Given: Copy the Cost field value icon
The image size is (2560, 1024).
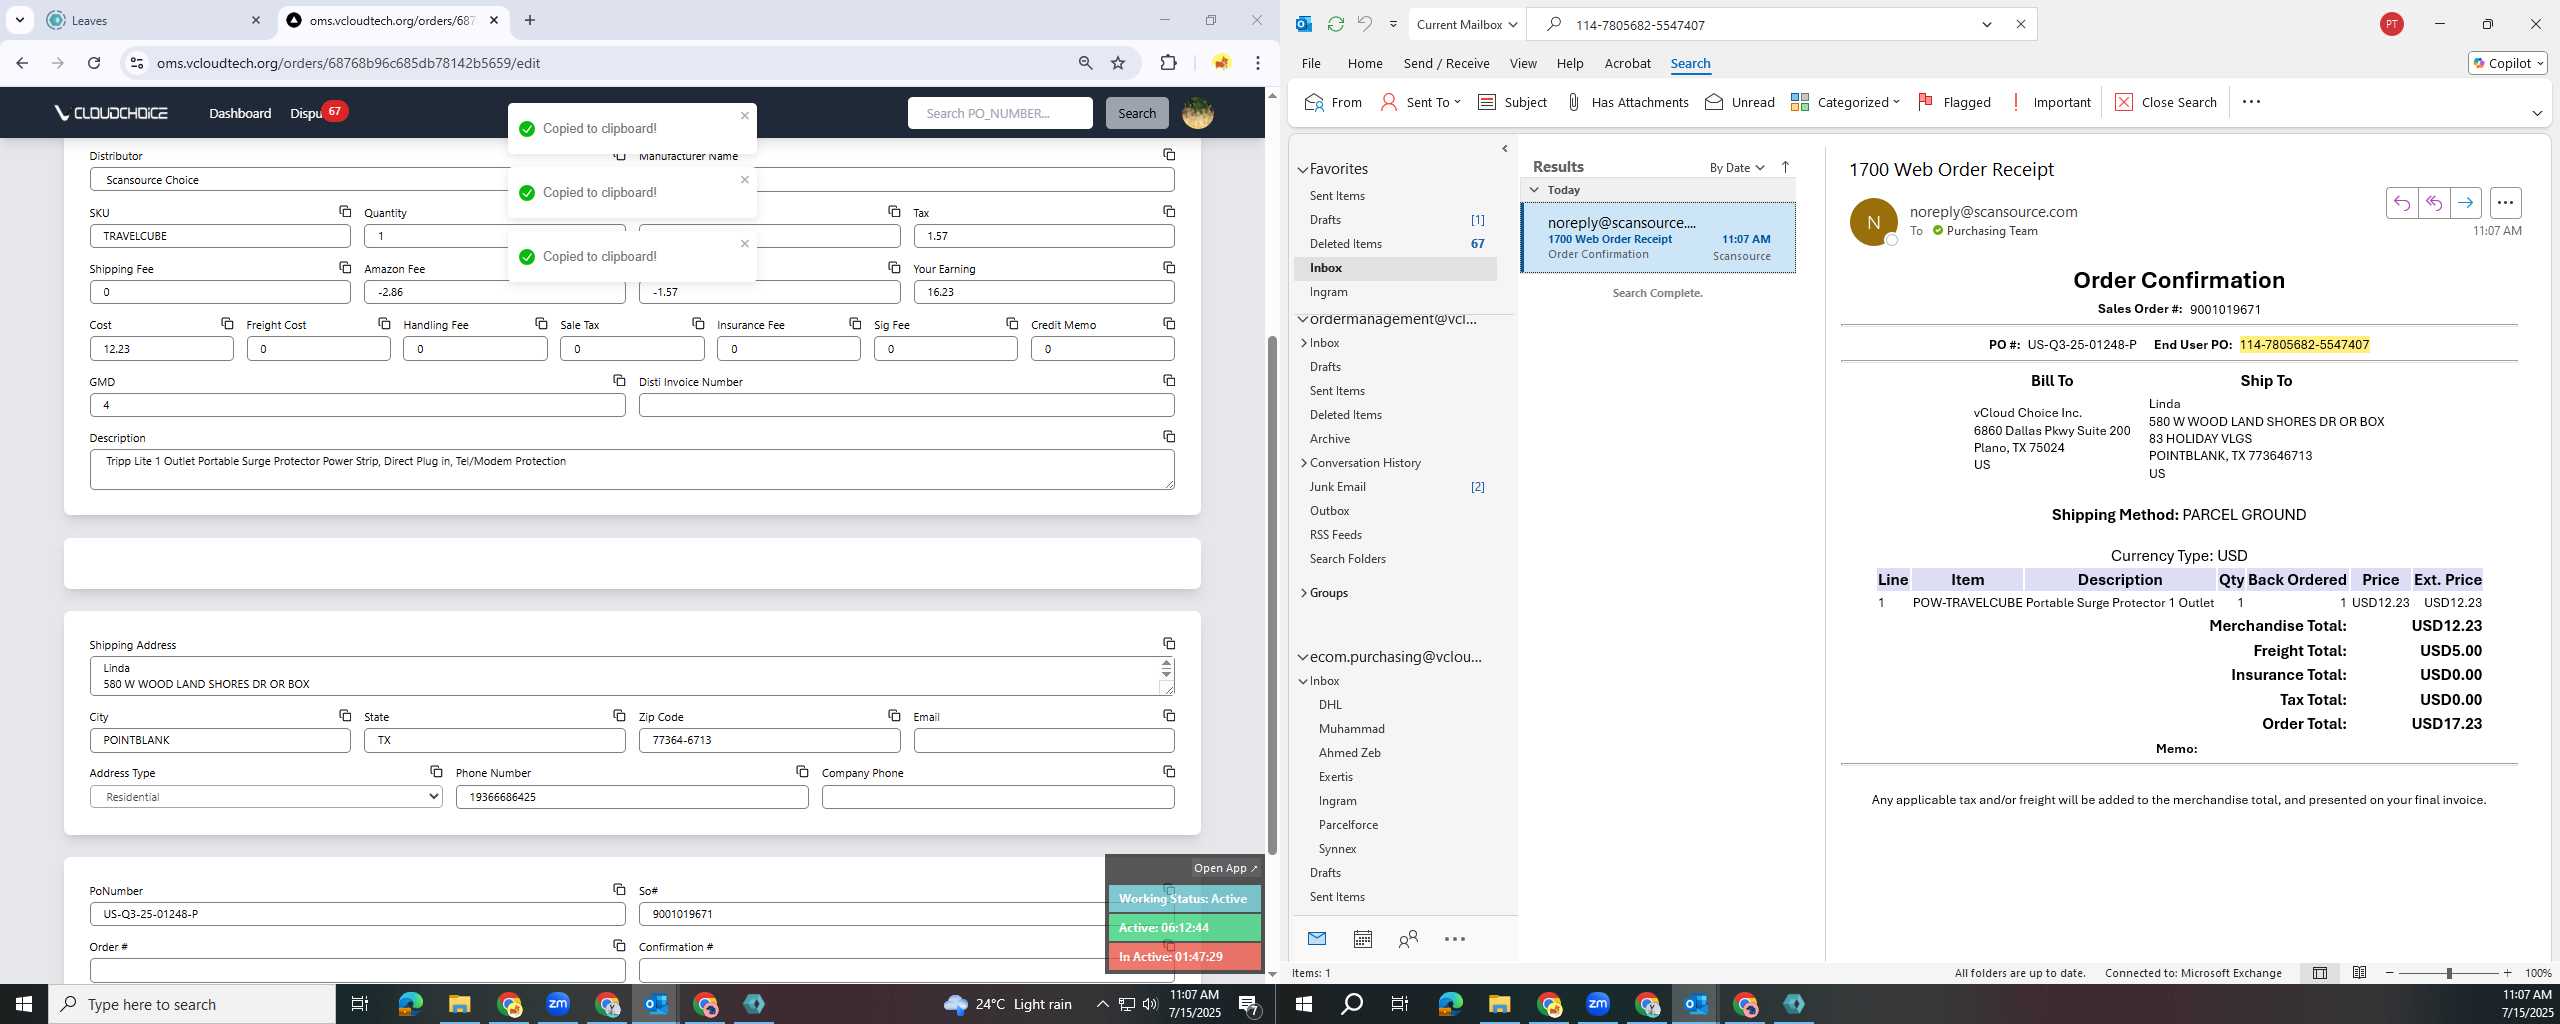Looking at the screenshot, I should click(227, 323).
